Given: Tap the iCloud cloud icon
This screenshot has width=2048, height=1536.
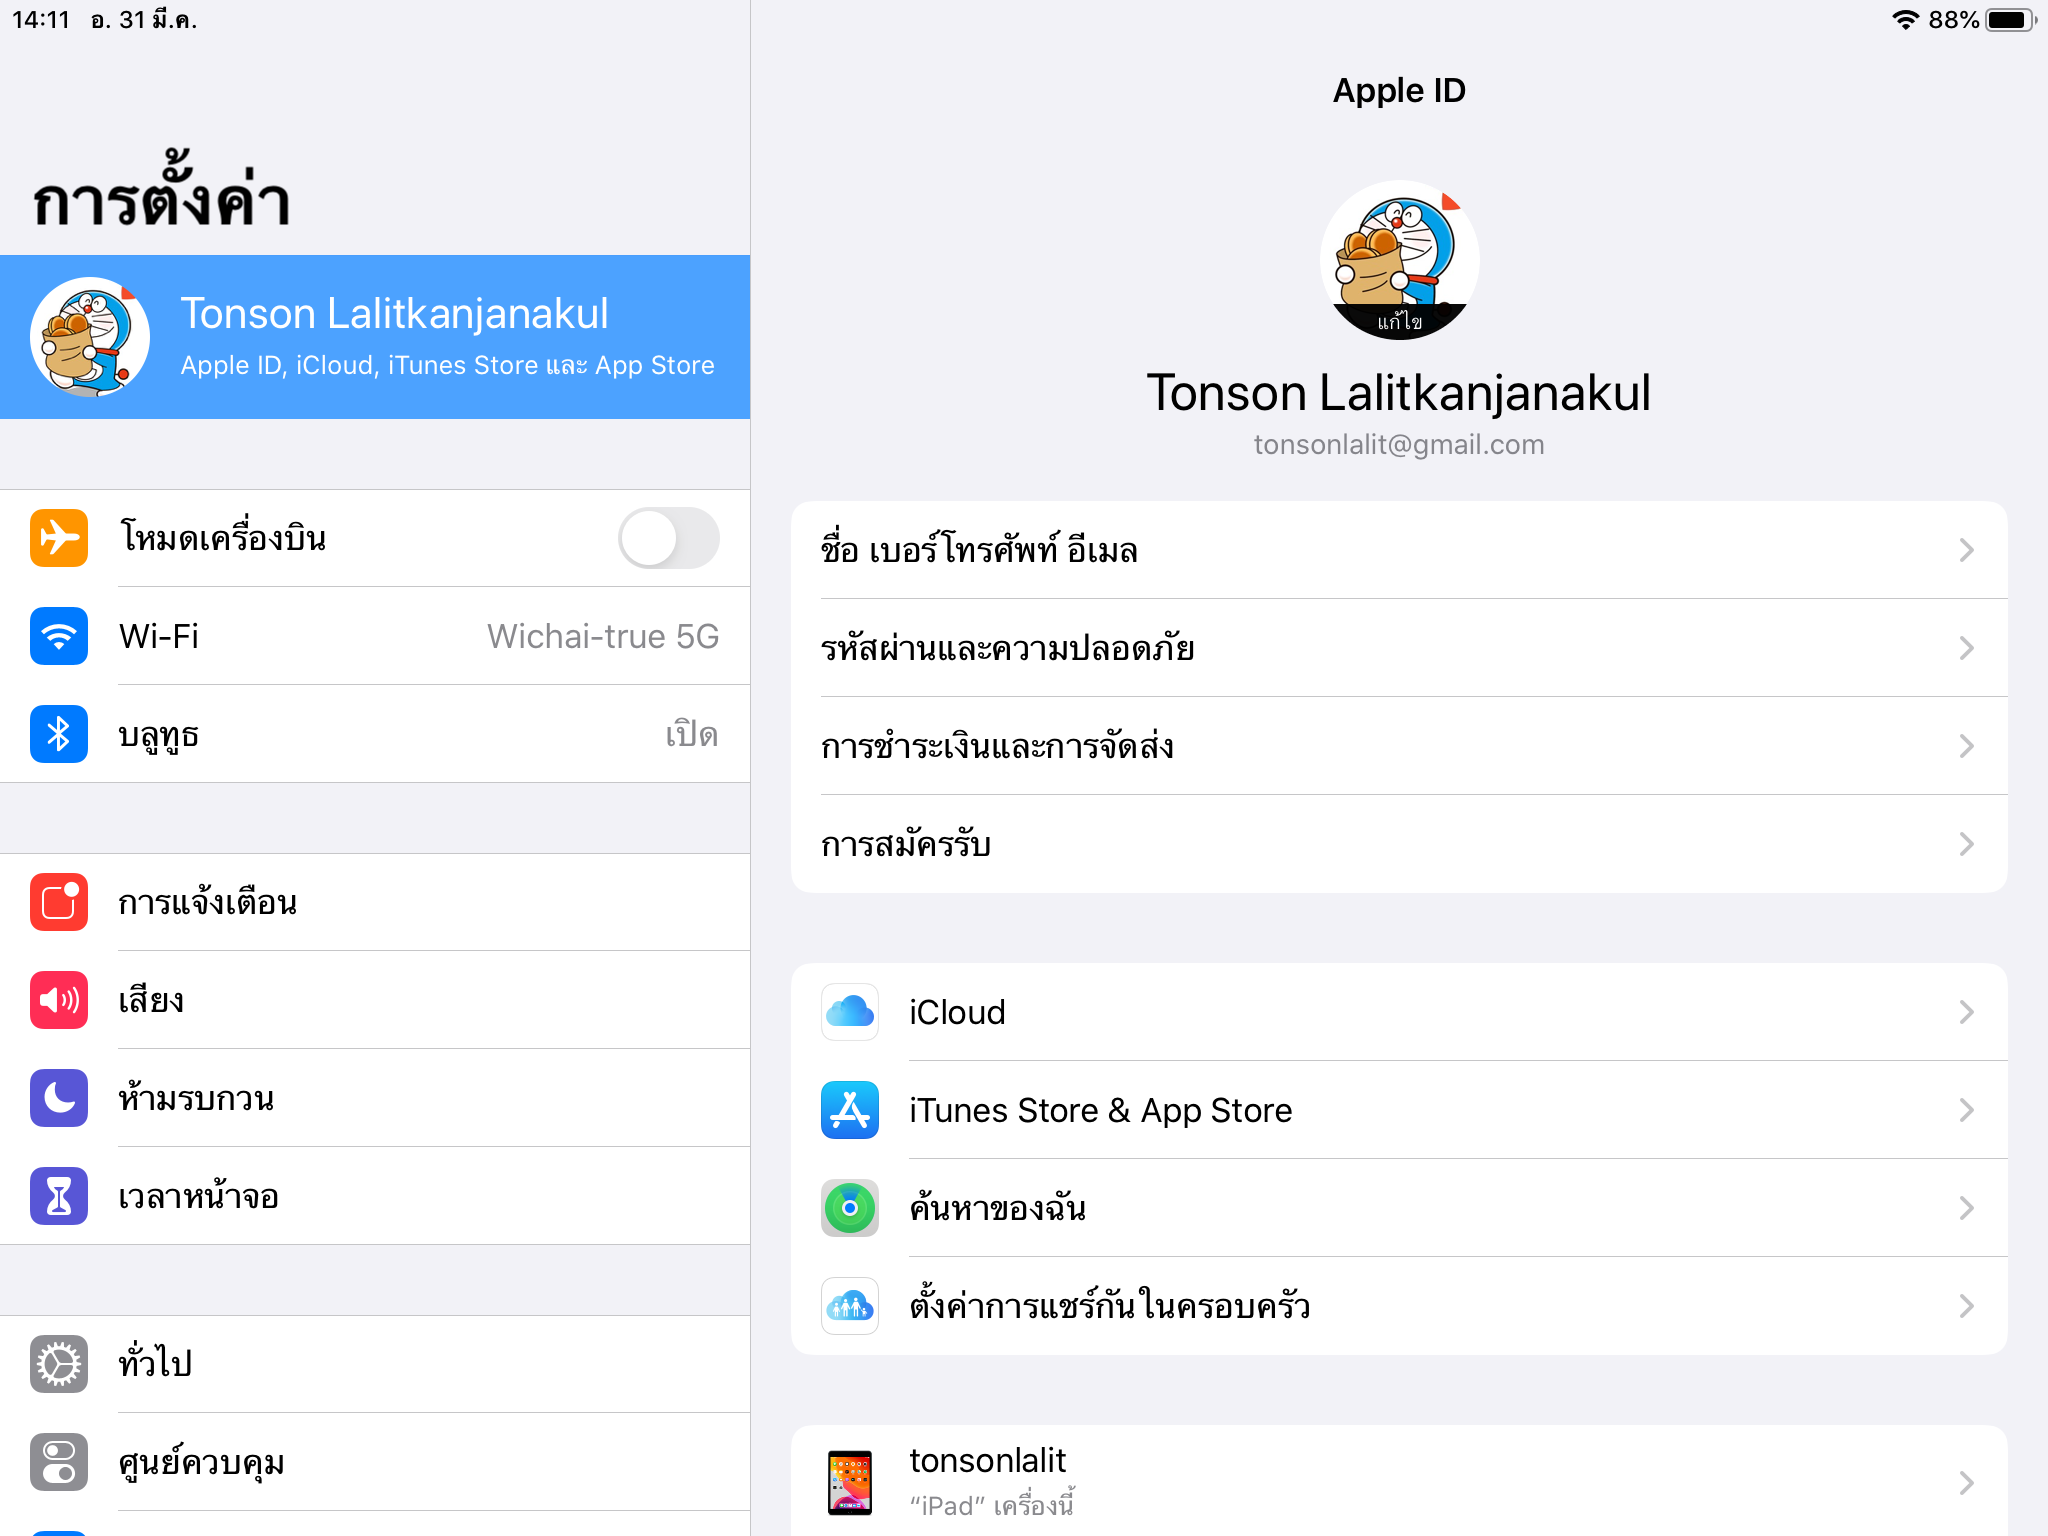Looking at the screenshot, I should coord(850,1012).
